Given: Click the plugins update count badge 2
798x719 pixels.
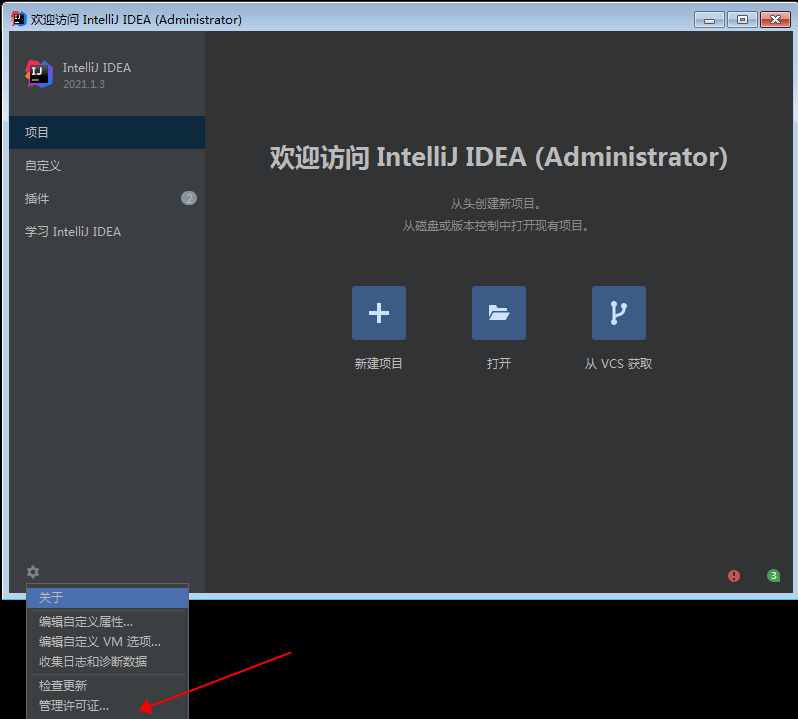Looking at the screenshot, I should pyautogui.click(x=189, y=198).
